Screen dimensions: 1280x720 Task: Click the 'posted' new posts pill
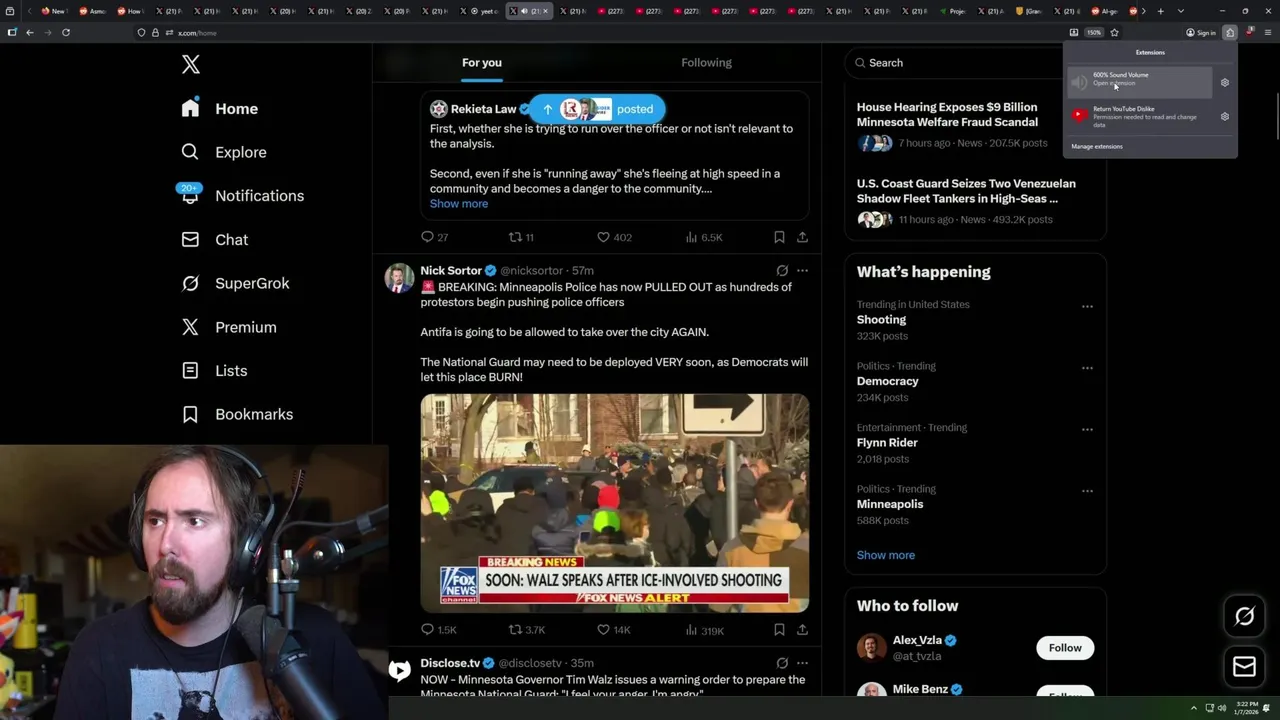(x=597, y=109)
